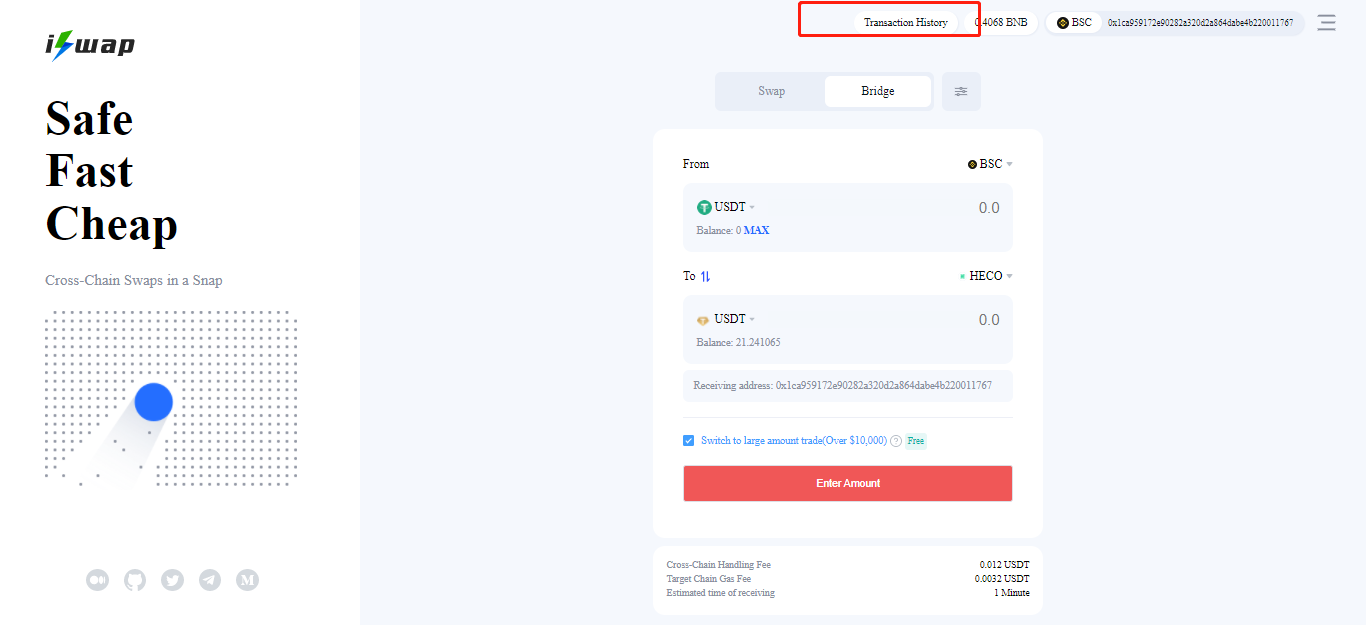
Task: Switch to the Swap tab
Action: (771, 91)
